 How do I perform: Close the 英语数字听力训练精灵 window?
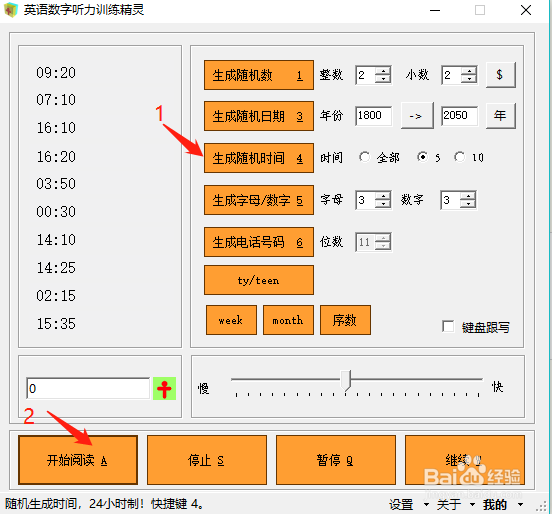[x=526, y=10]
